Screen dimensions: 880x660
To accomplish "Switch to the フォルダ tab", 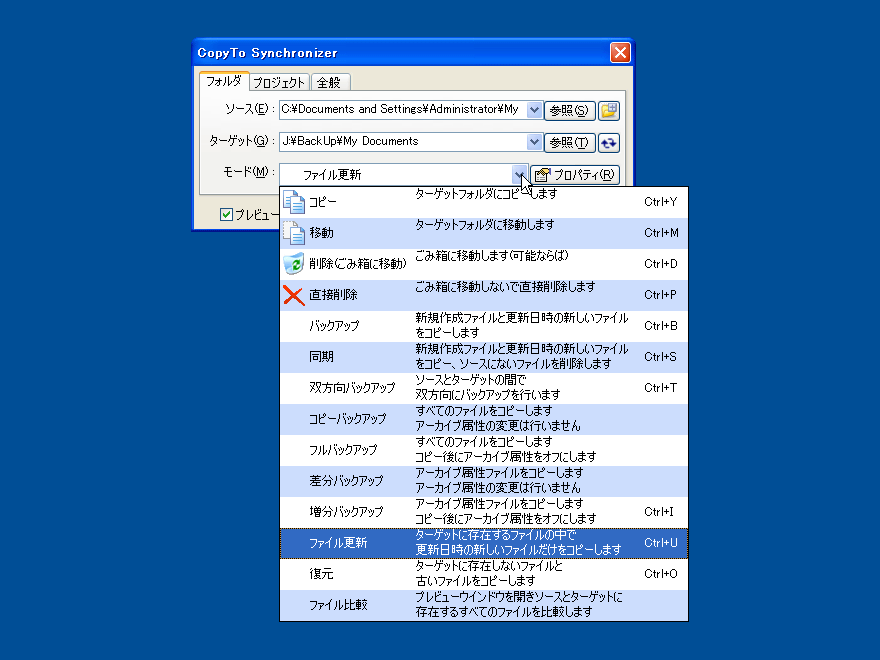I will (223, 81).
